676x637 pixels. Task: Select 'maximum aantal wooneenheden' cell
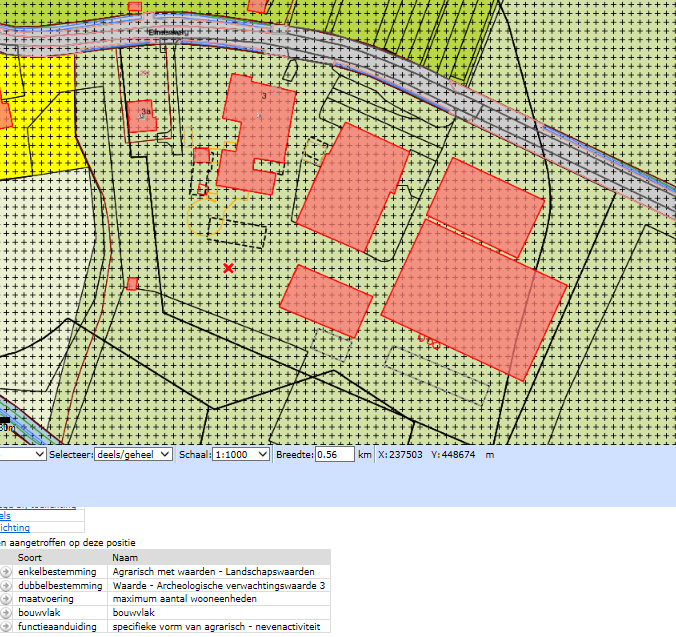pyautogui.click(x=219, y=599)
